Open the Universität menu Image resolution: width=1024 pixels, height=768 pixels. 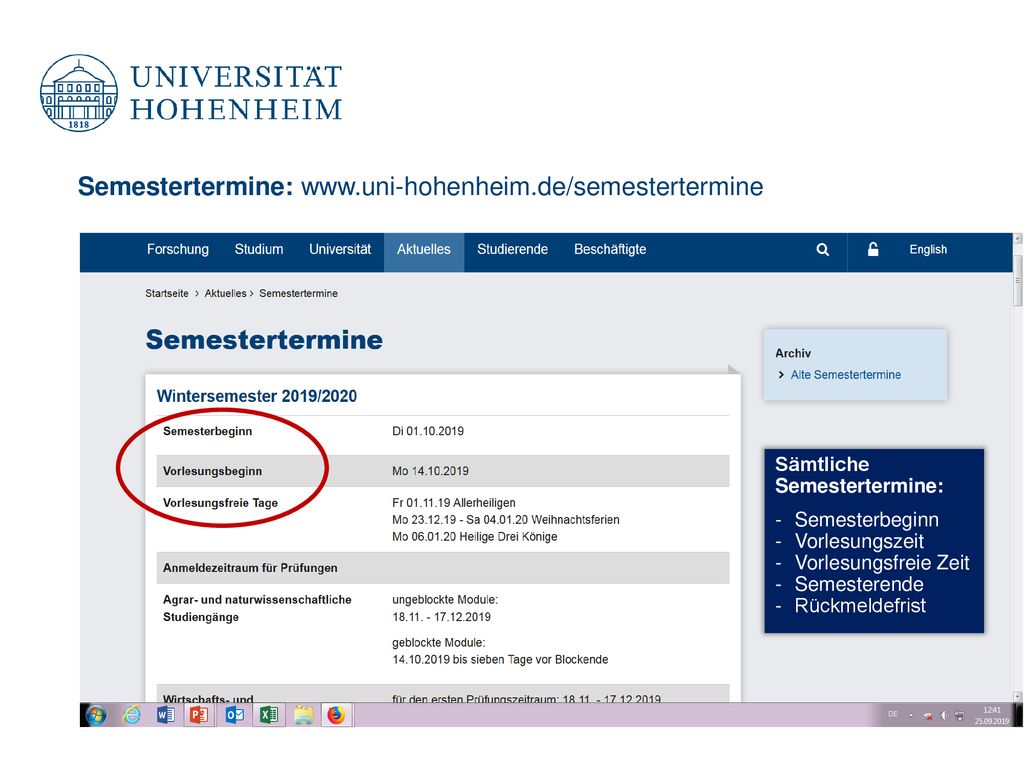[x=340, y=249]
